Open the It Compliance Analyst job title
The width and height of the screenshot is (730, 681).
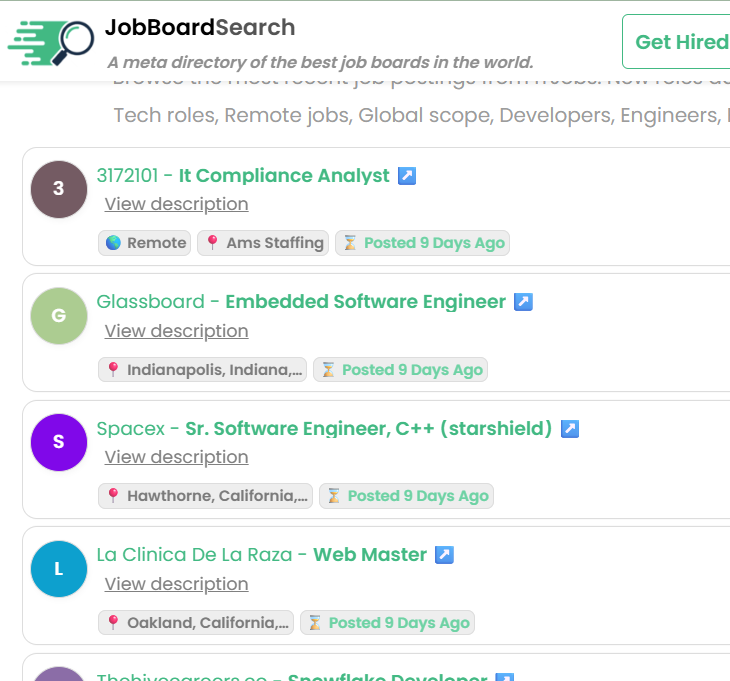284,176
